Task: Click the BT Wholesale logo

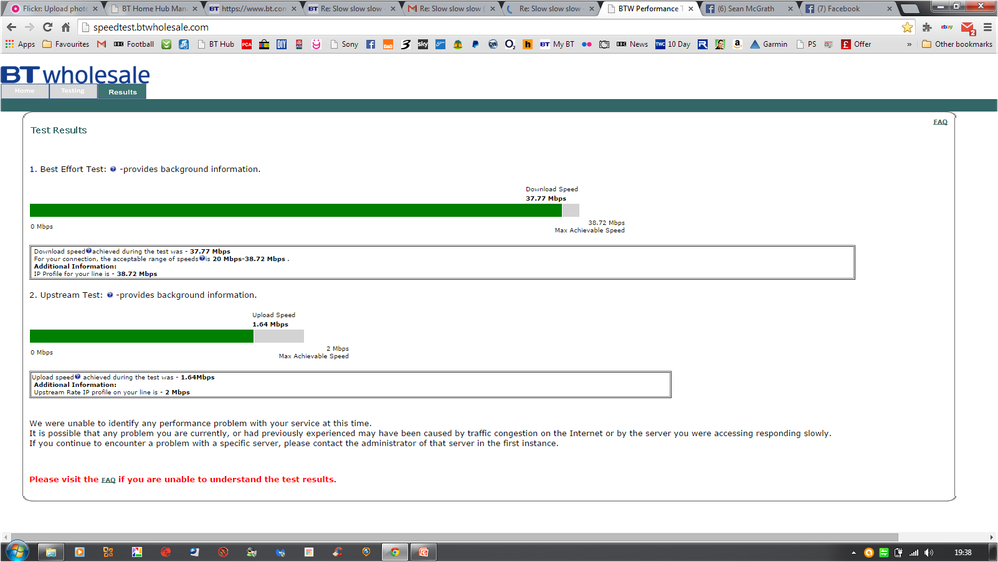Action: click(x=75, y=74)
